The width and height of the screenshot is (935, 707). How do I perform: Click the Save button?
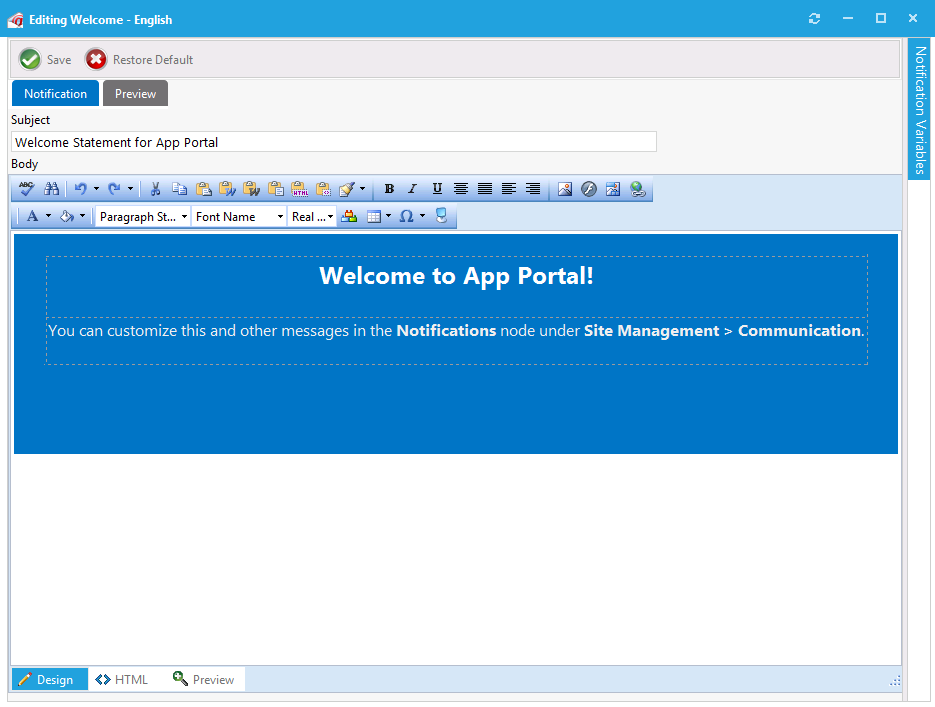point(45,60)
